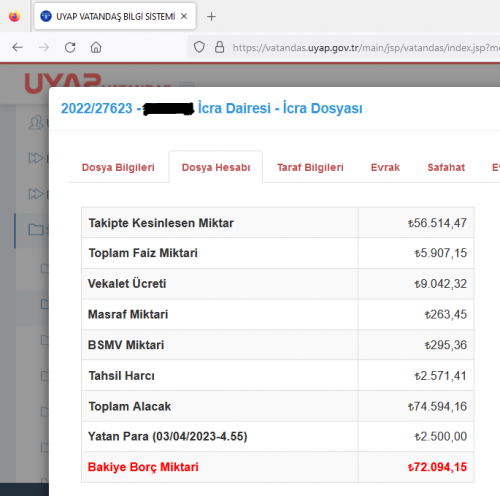Click the Firefox logo icon
Screen dimensions: 500x496
tap(14, 16)
